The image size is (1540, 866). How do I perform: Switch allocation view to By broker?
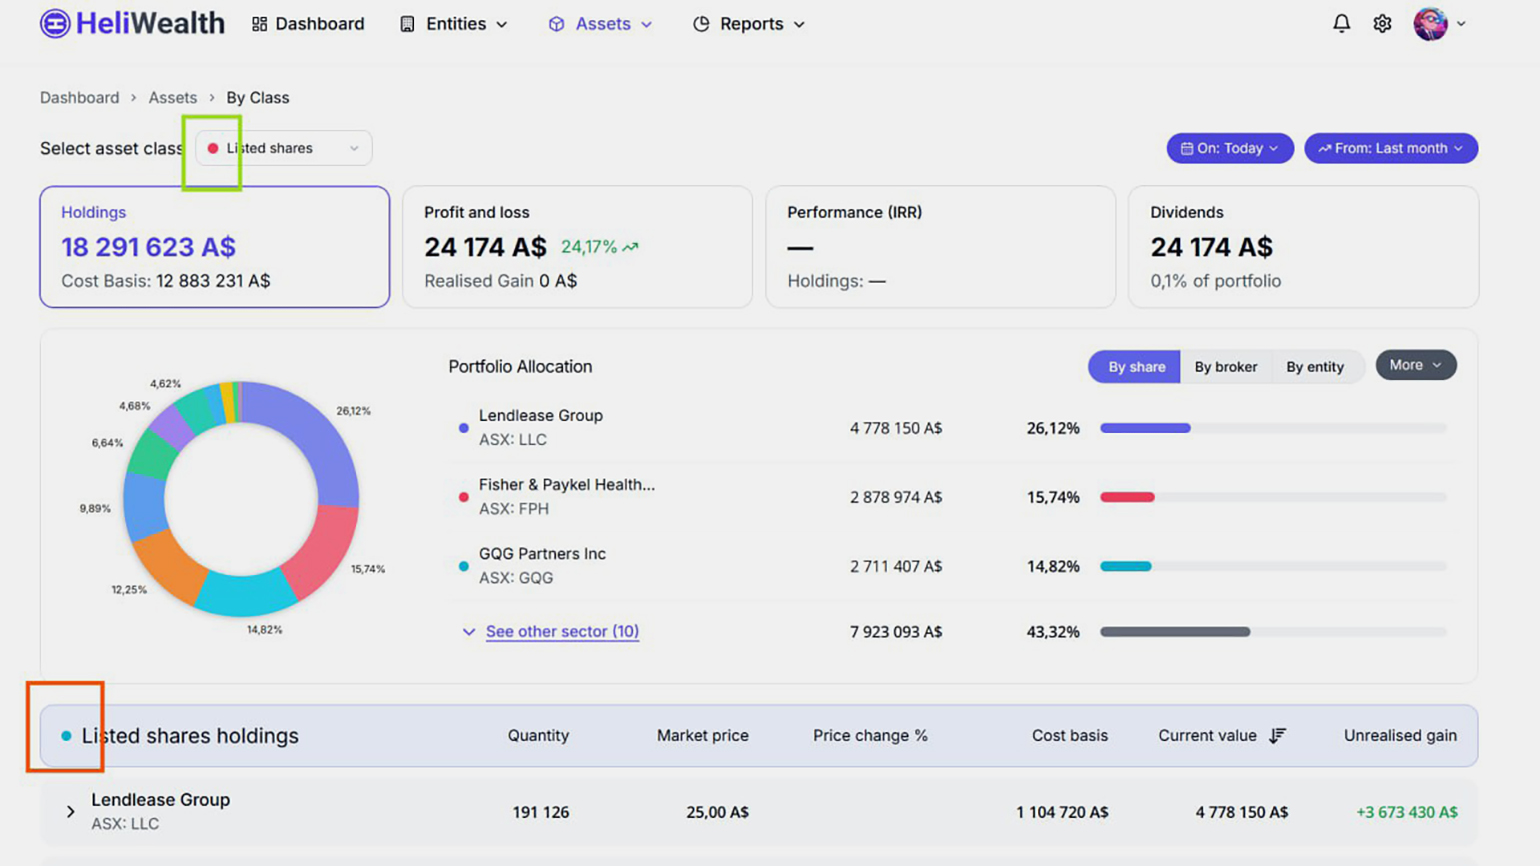pos(1225,367)
